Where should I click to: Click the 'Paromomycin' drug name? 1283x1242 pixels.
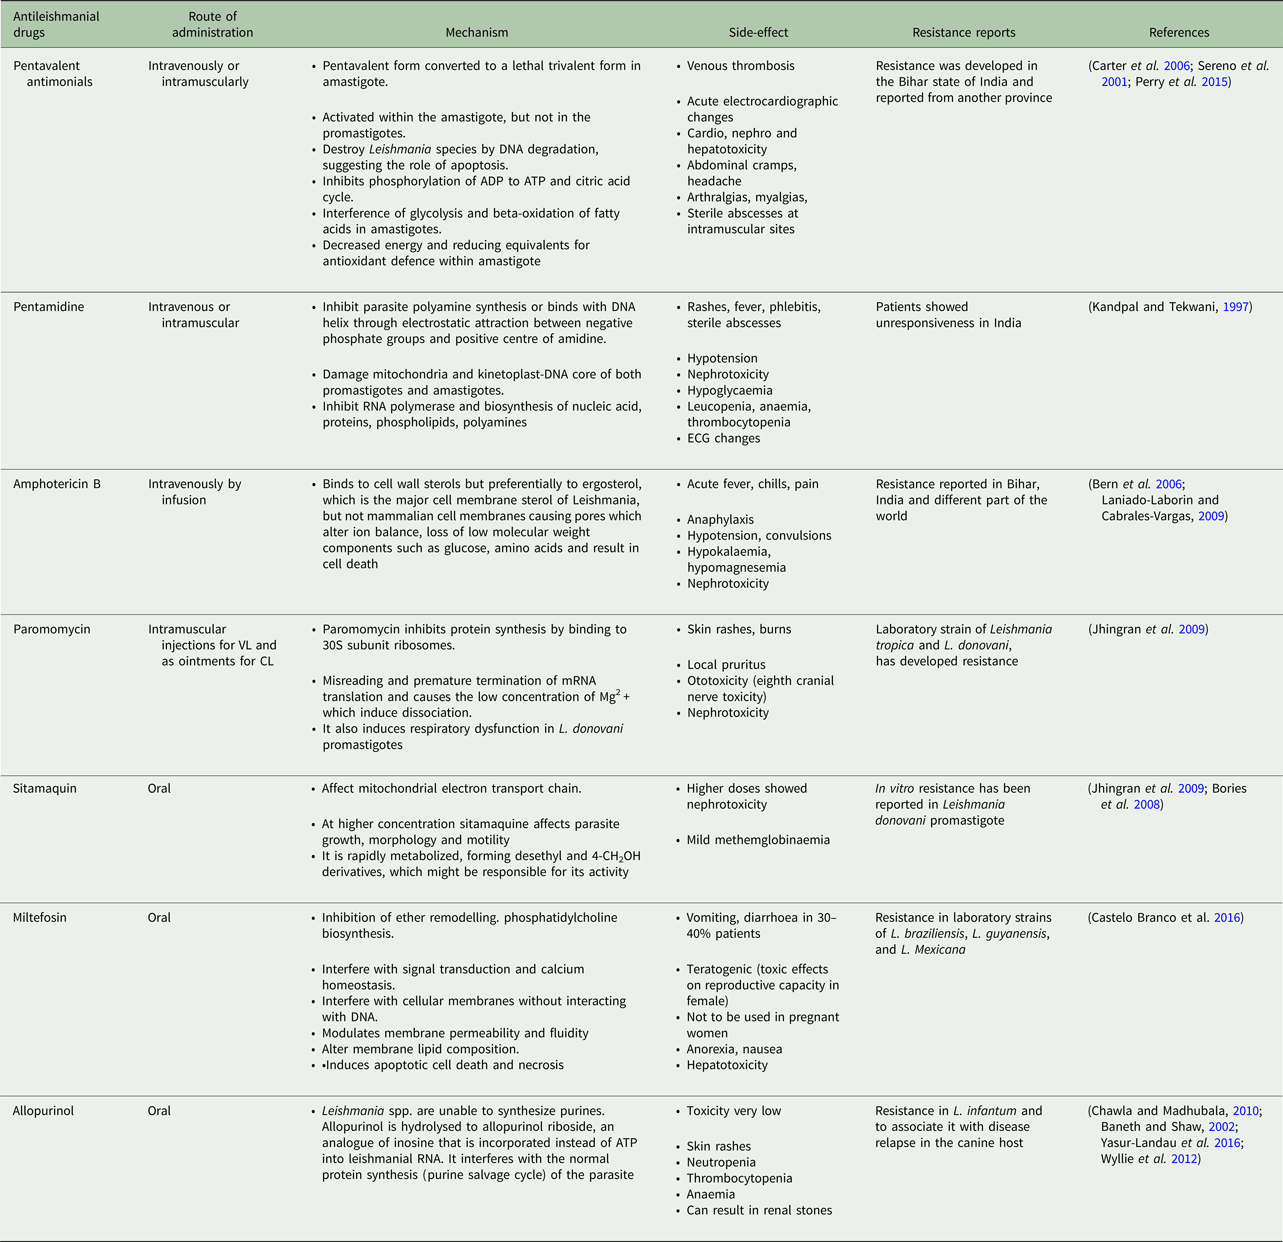click(52, 630)
